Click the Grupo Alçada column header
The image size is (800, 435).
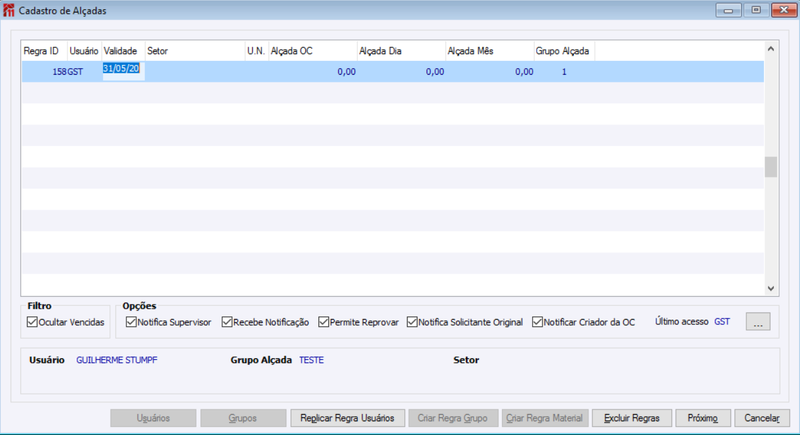[564, 51]
